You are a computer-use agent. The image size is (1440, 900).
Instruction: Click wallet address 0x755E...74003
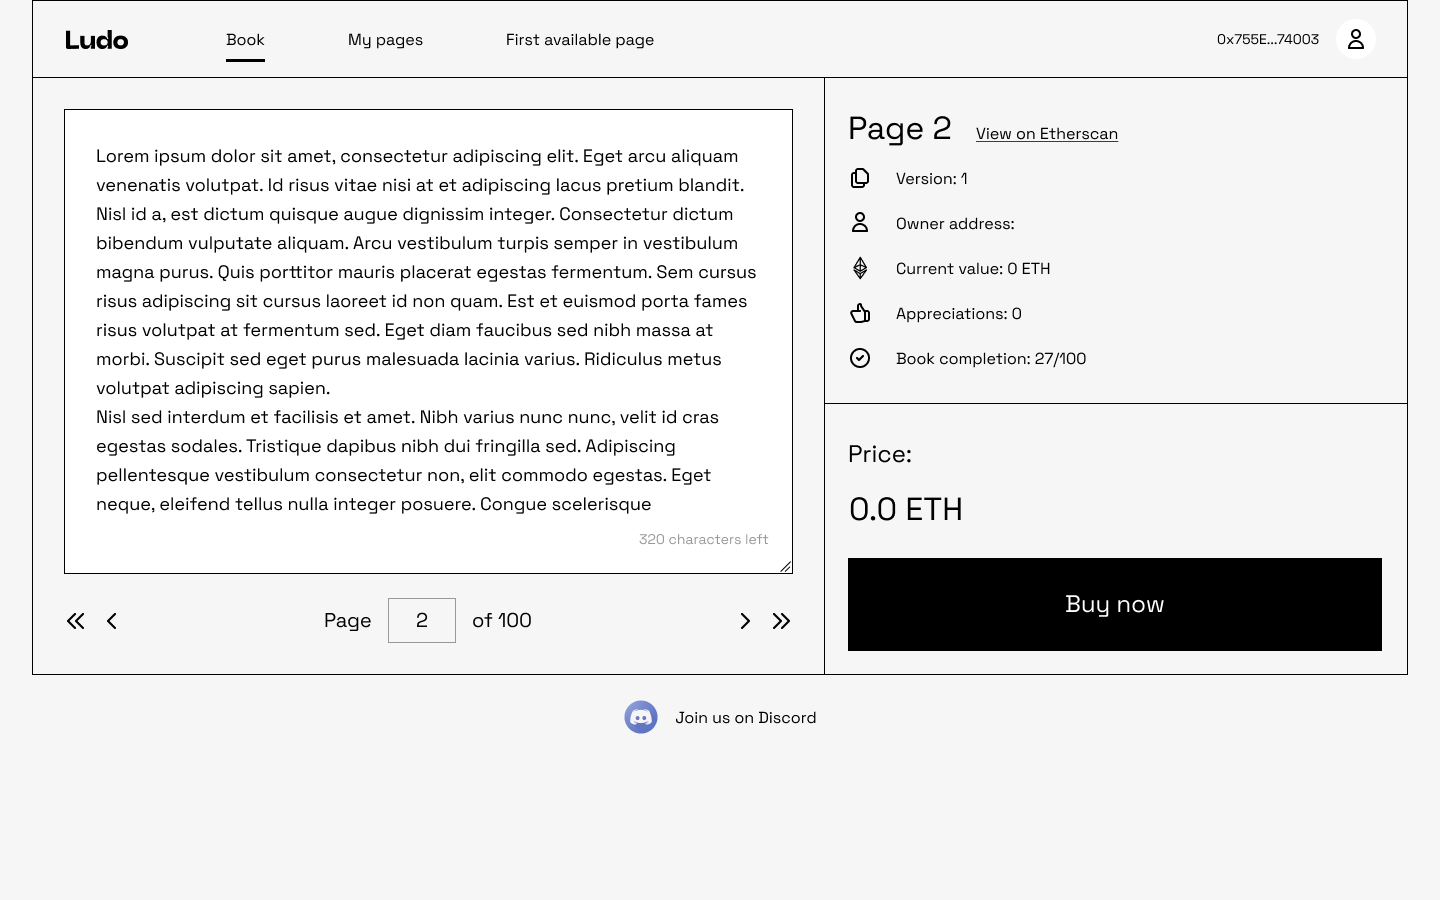click(1268, 39)
